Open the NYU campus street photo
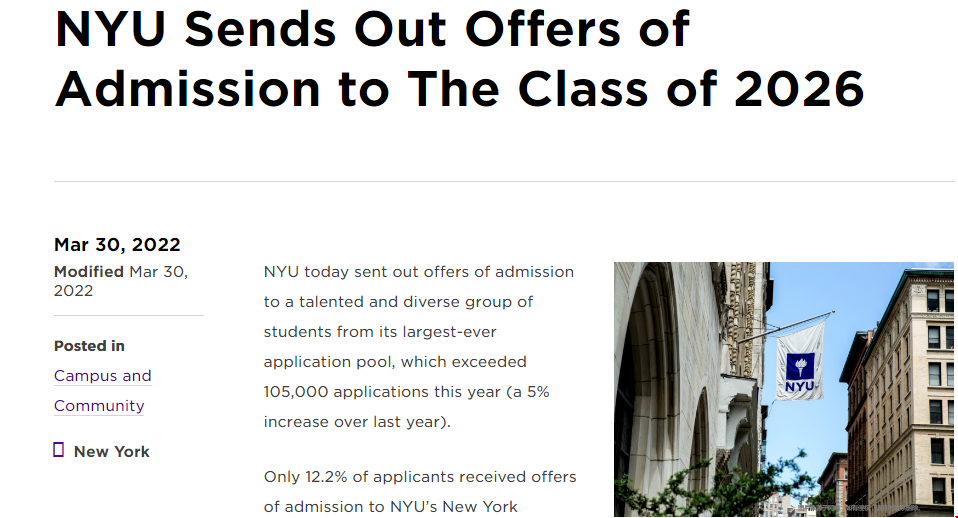This screenshot has height=518, width=958. pyautogui.click(x=784, y=389)
